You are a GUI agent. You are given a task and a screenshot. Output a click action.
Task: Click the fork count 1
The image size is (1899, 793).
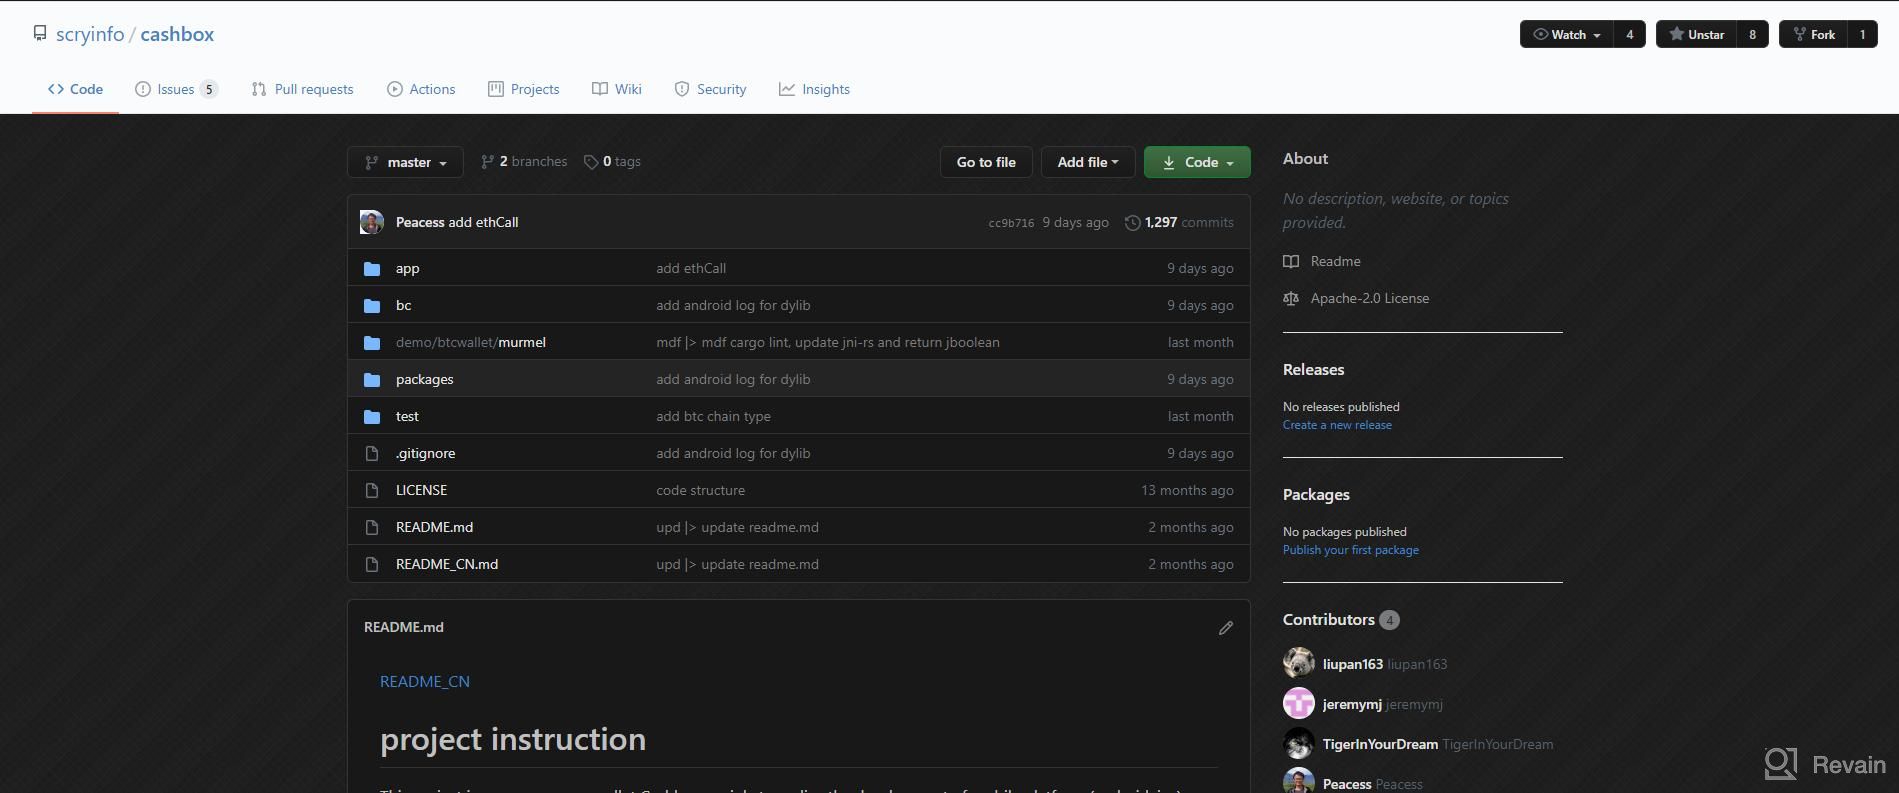point(1862,34)
